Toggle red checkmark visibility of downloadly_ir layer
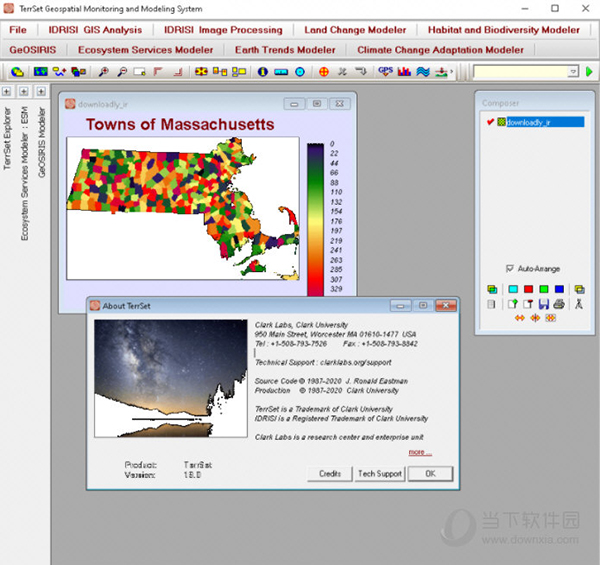 click(x=490, y=122)
